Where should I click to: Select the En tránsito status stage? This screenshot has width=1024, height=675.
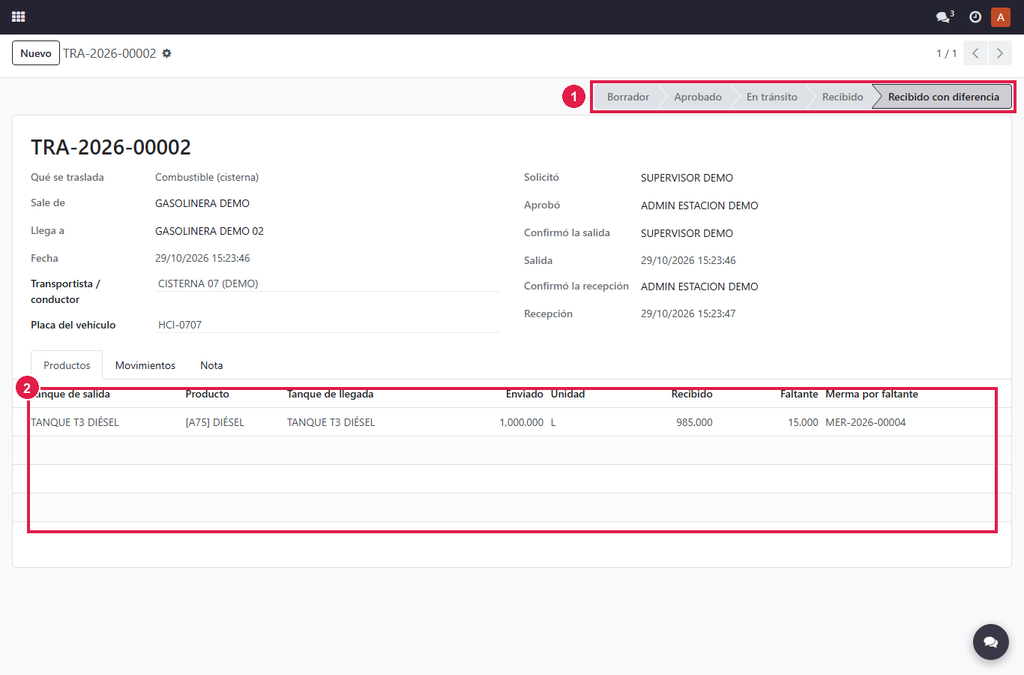coord(771,97)
